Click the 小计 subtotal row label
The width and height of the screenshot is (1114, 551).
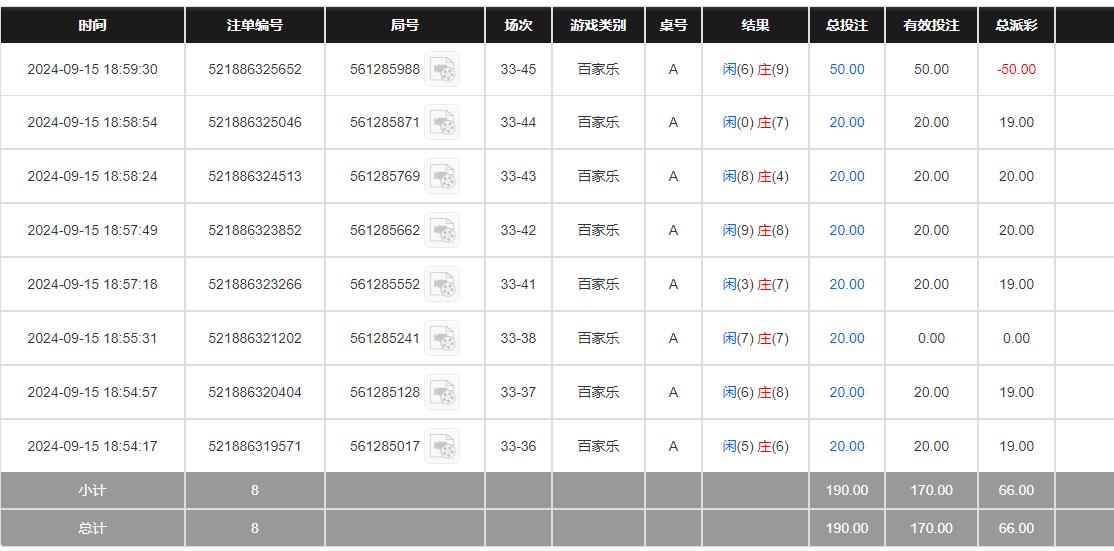click(x=92, y=490)
